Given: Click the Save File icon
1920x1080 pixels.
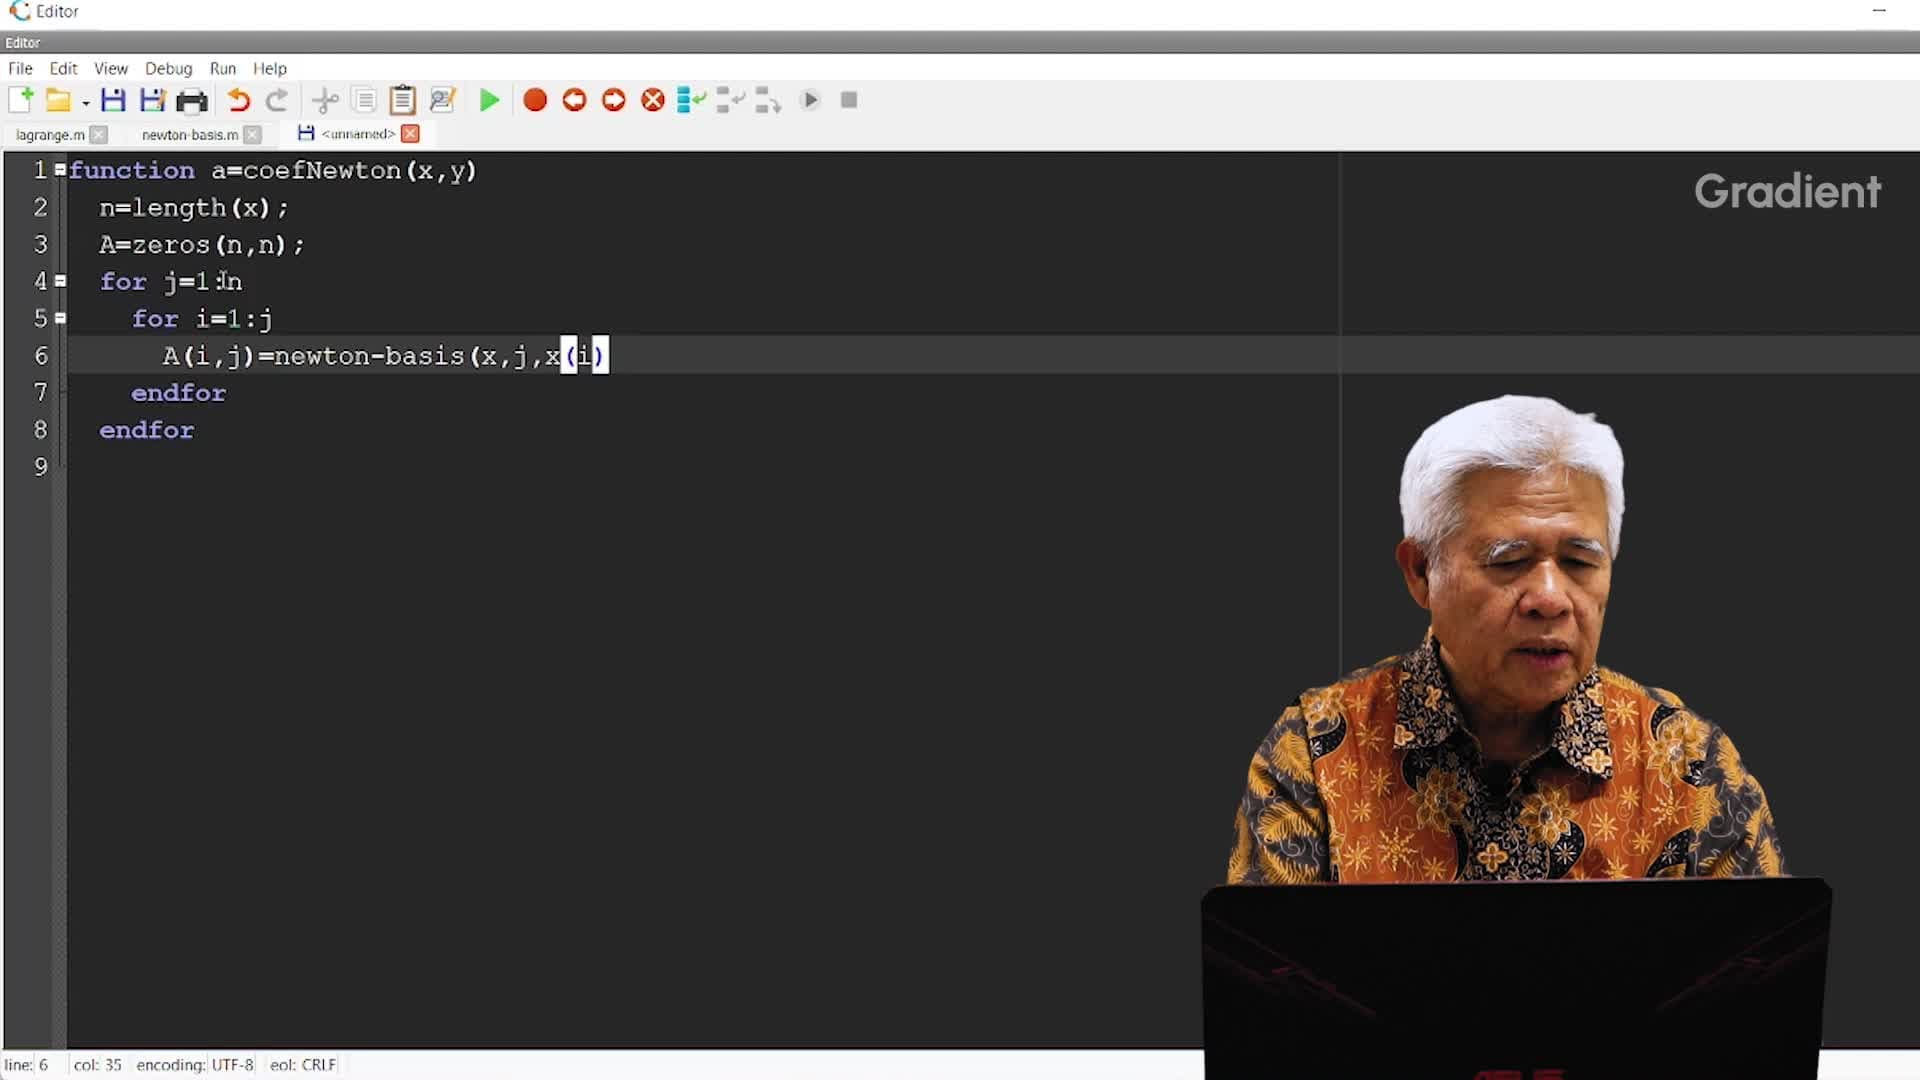Looking at the screenshot, I should pos(113,100).
